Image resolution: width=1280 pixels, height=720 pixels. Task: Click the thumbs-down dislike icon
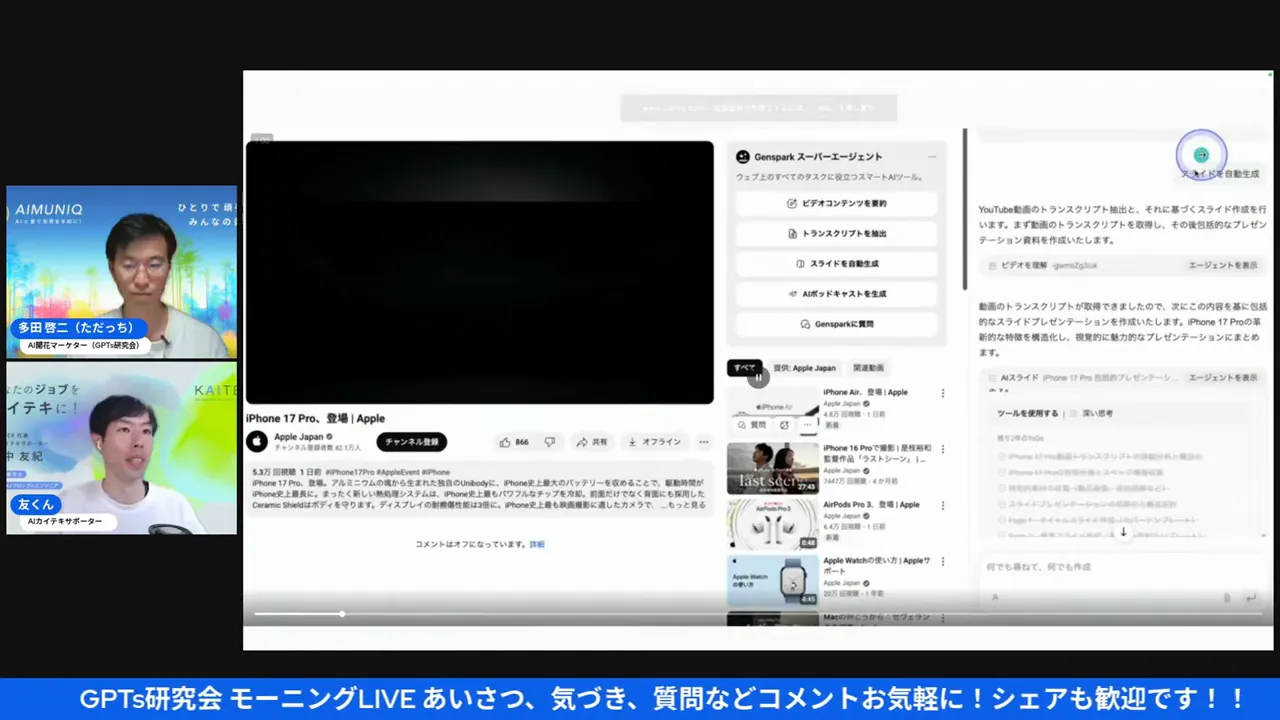pos(550,442)
